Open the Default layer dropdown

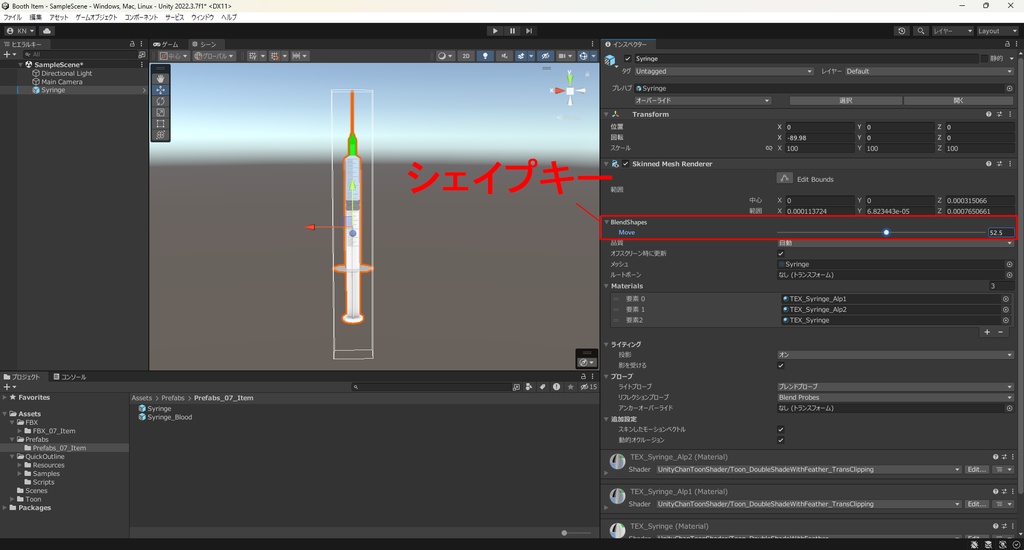click(929, 71)
